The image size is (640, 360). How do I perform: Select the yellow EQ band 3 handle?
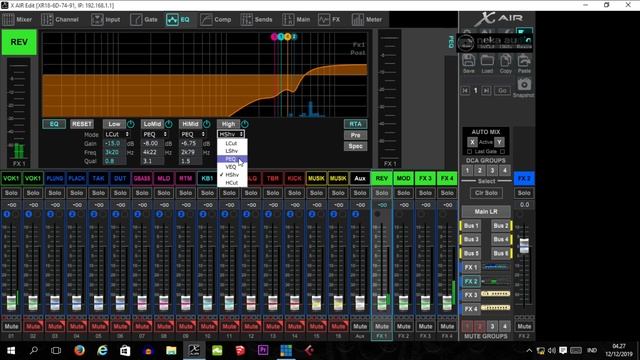coord(288,37)
